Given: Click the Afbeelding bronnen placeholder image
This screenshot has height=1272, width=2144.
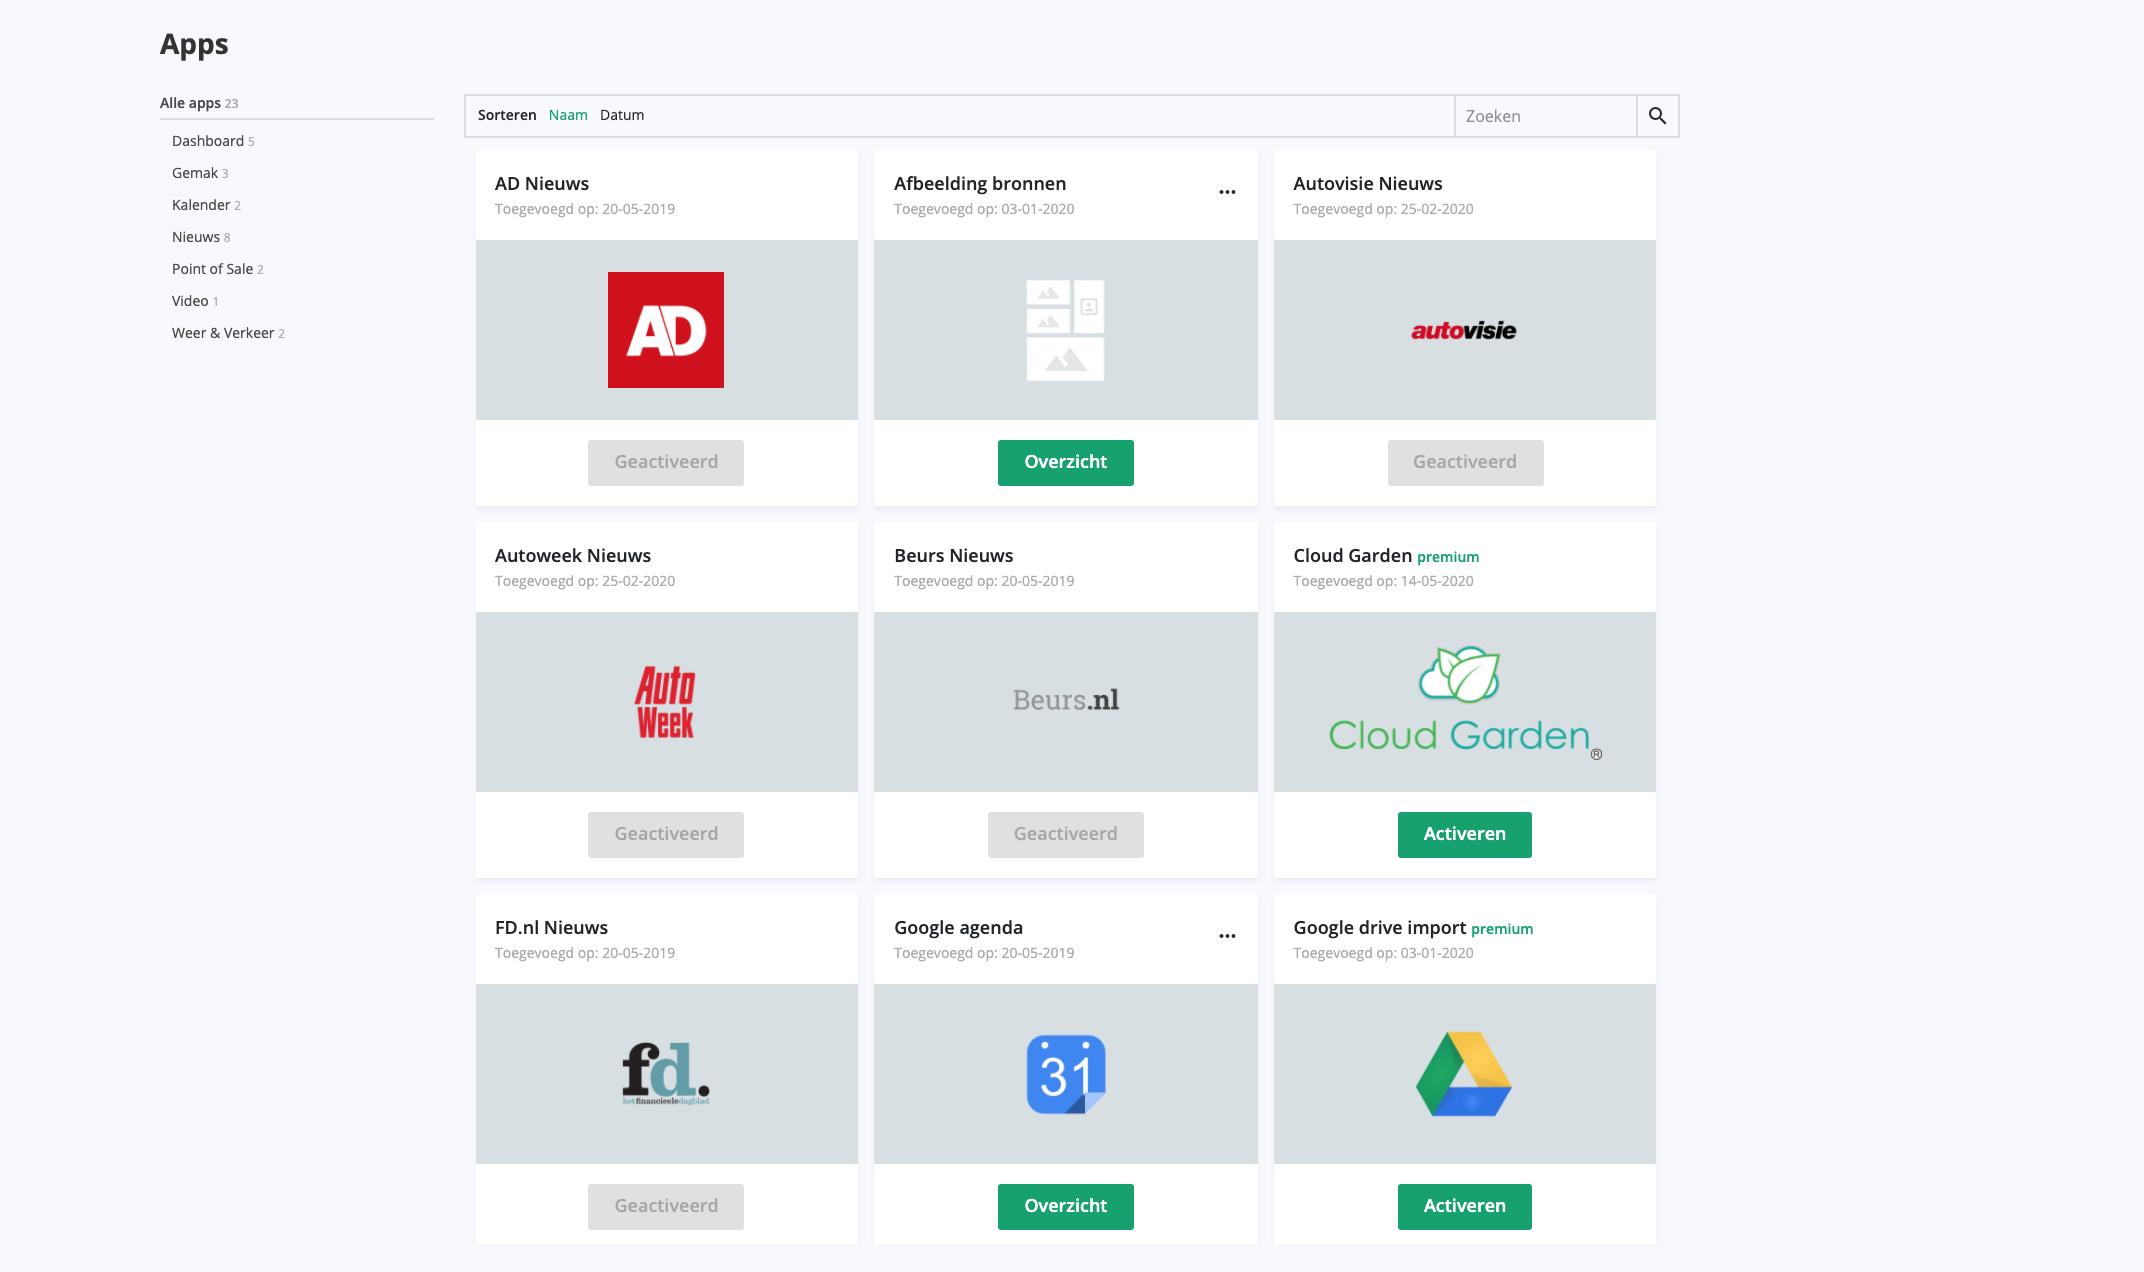Looking at the screenshot, I should click(x=1065, y=330).
